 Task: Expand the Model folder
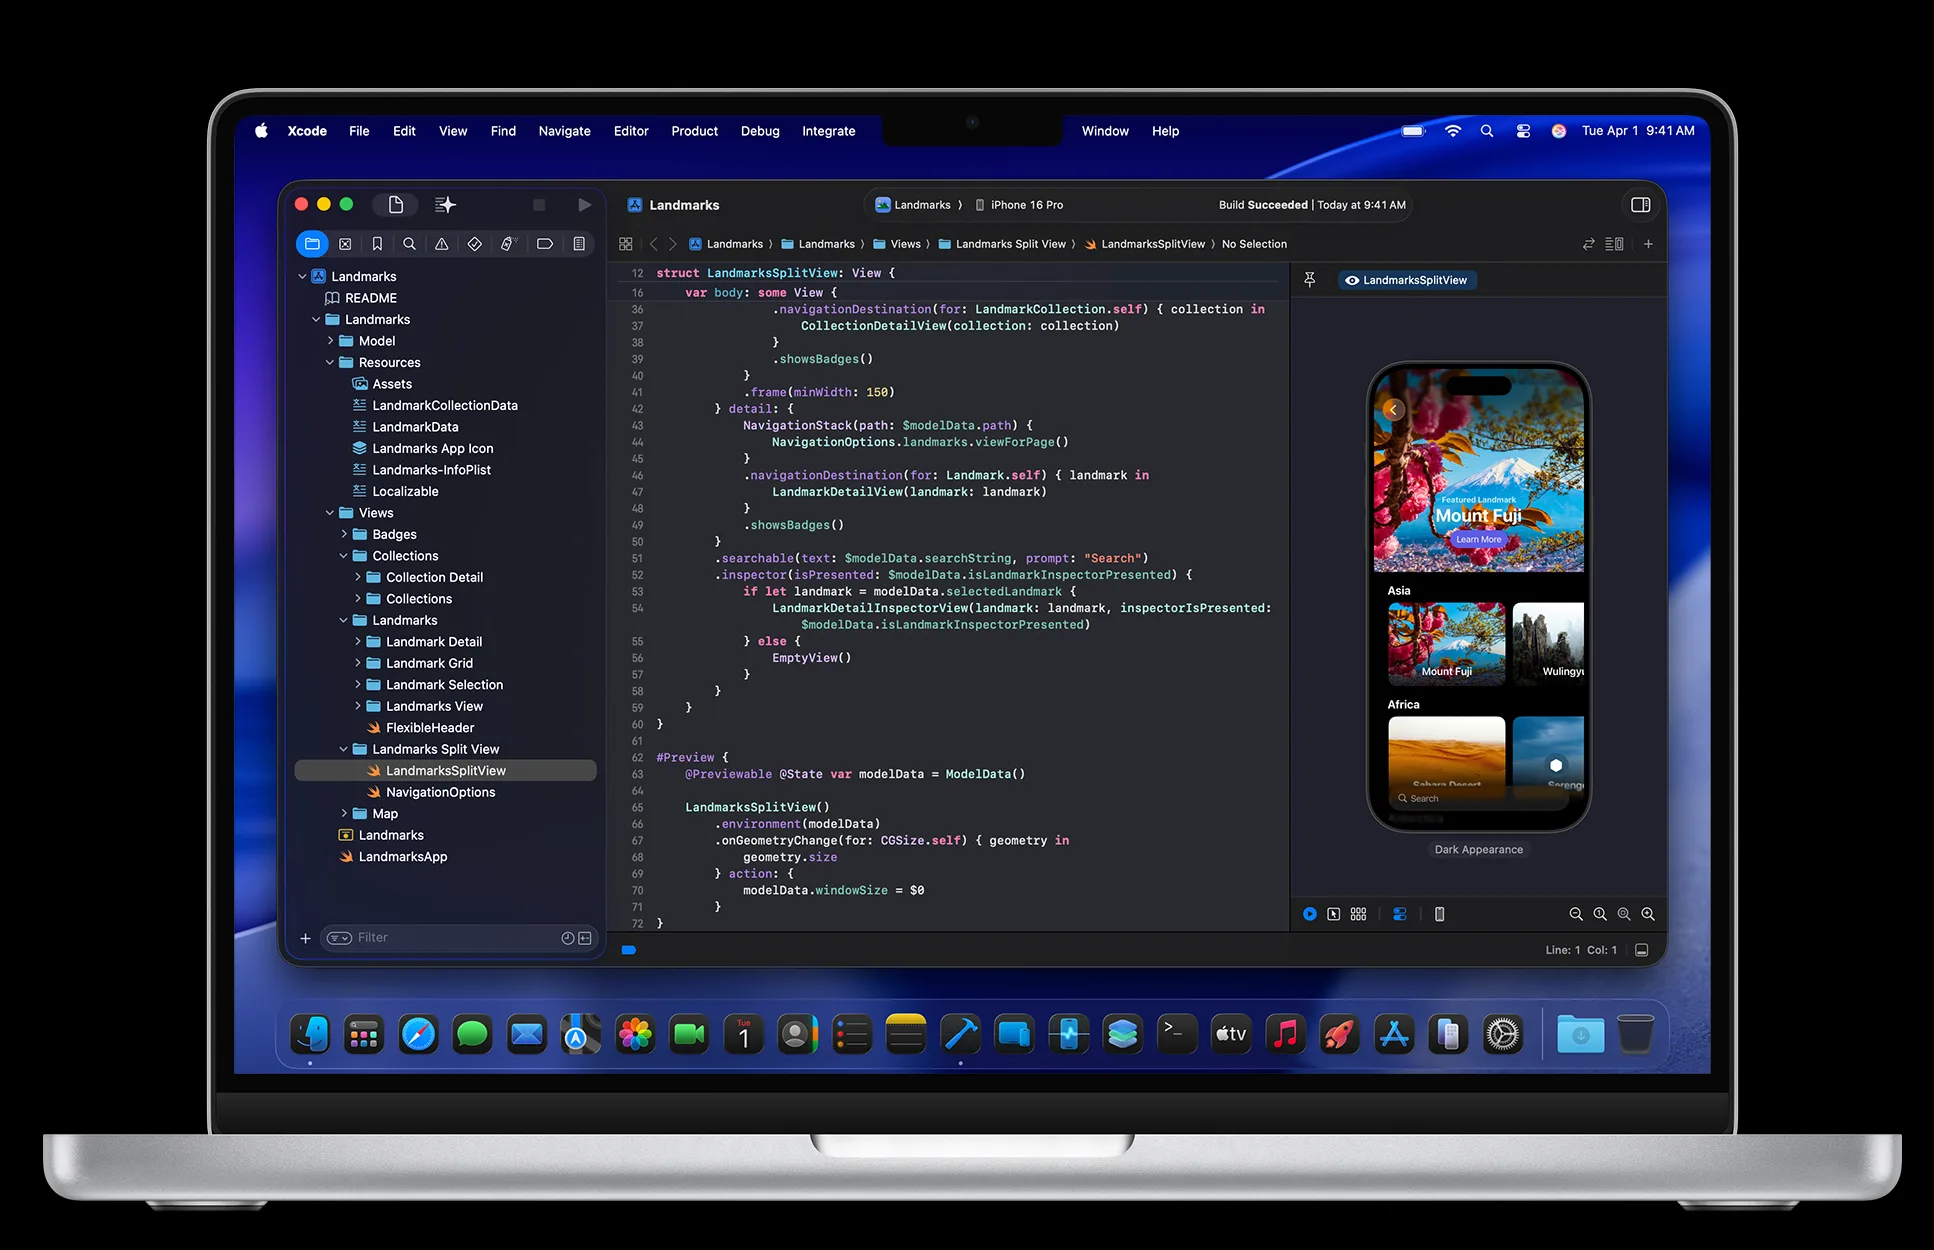coord(330,341)
